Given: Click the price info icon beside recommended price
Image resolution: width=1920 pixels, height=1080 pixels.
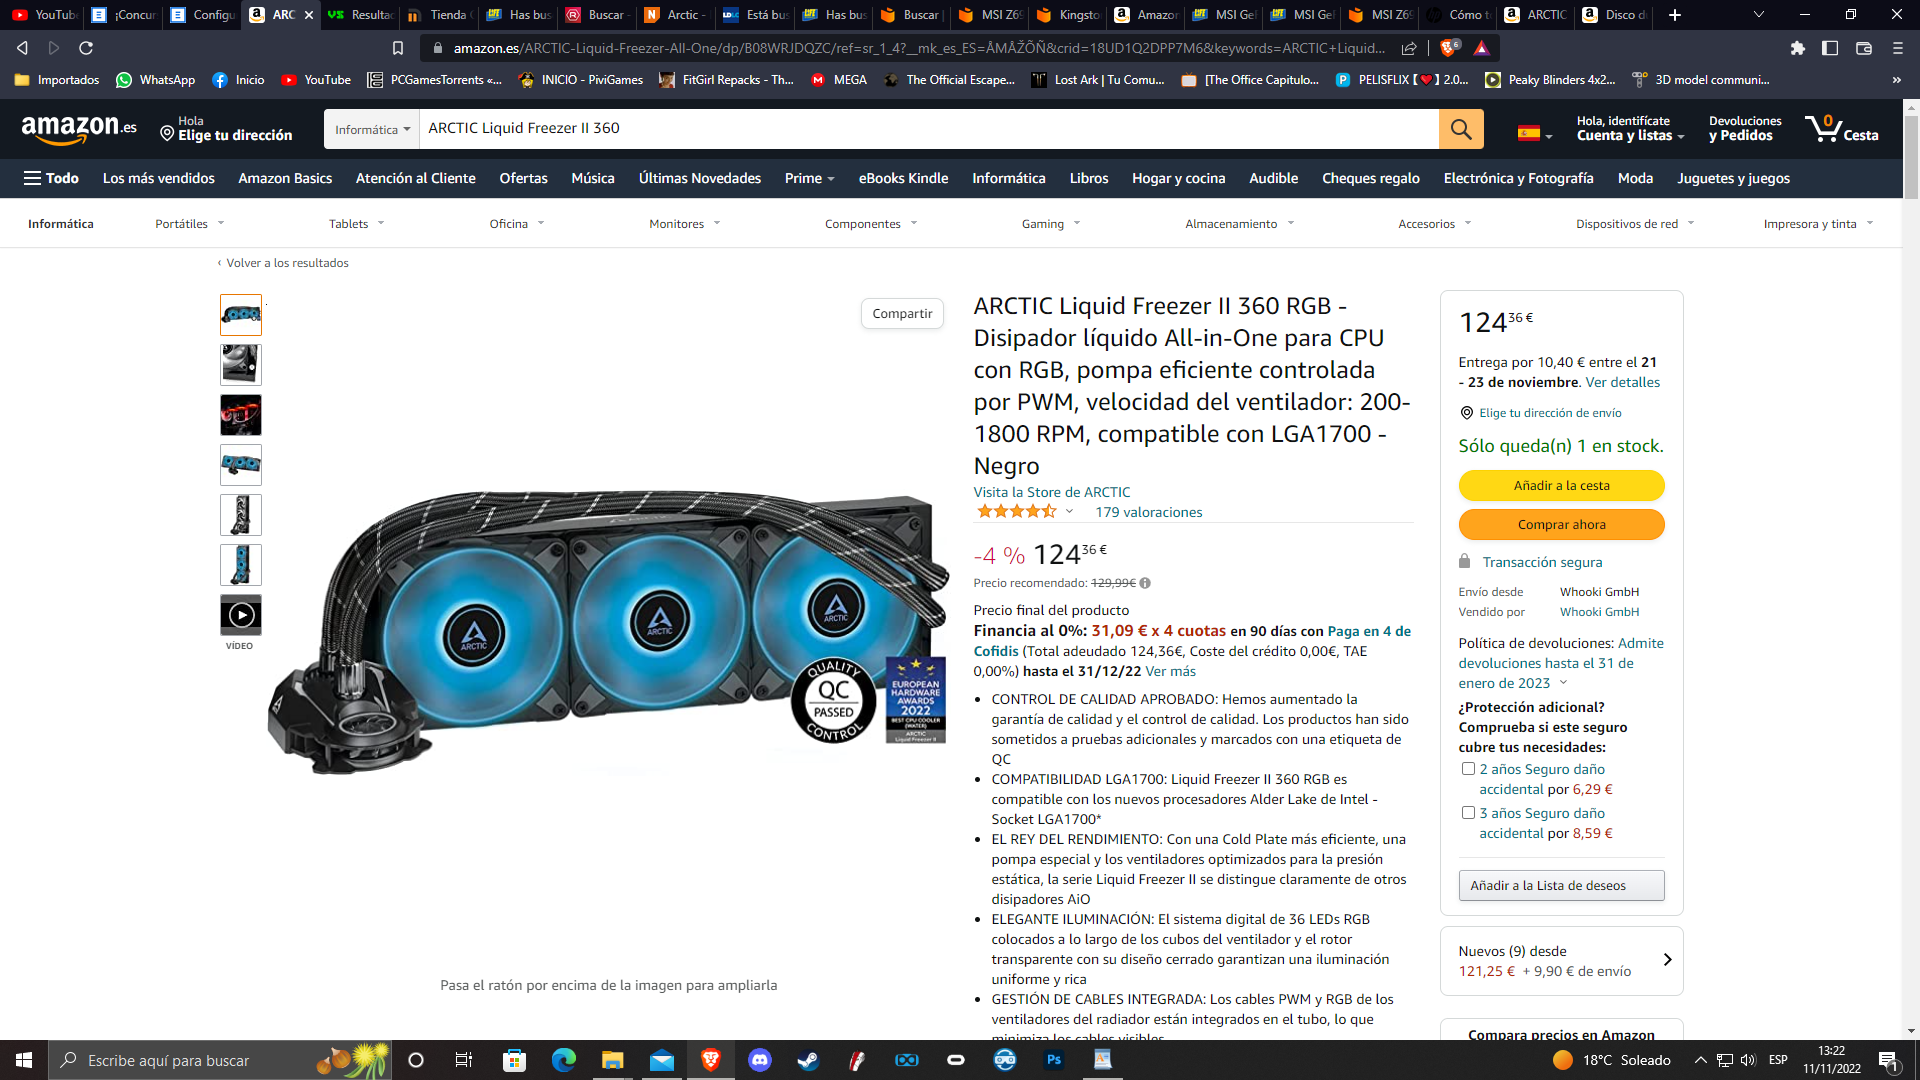Looking at the screenshot, I should pyautogui.click(x=1145, y=583).
